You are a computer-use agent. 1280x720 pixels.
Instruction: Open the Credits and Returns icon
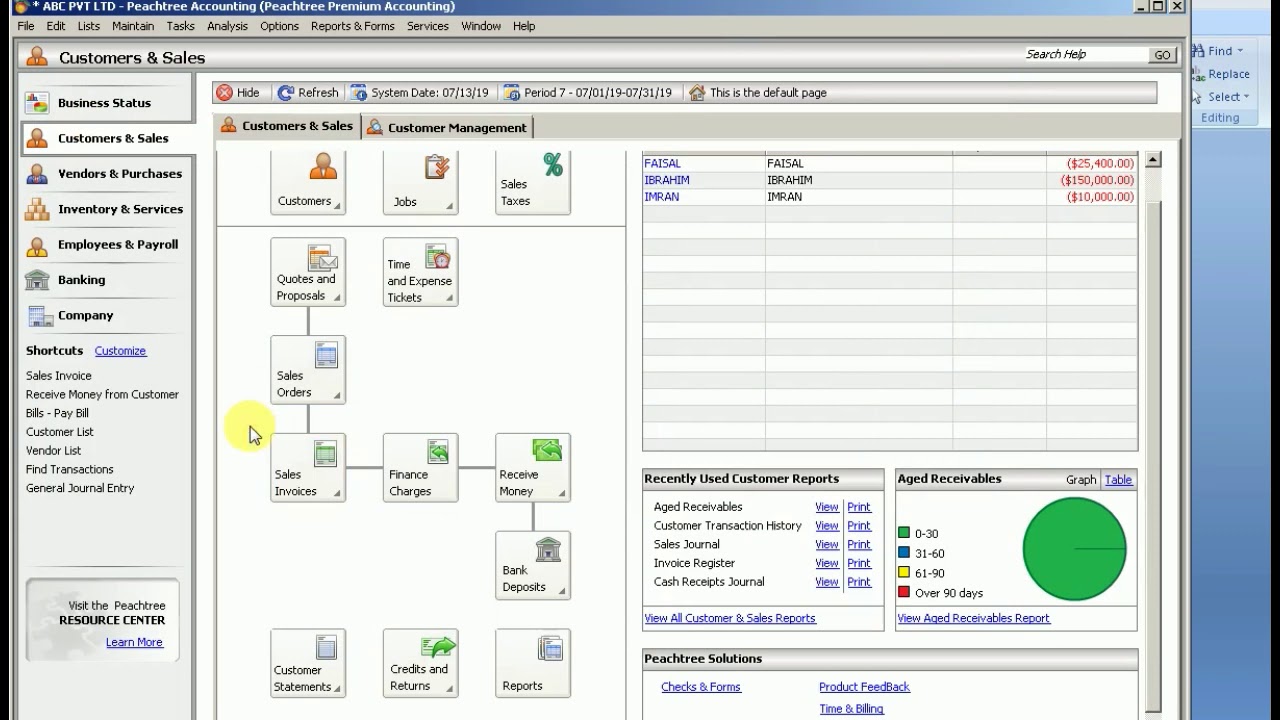point(420,663)
